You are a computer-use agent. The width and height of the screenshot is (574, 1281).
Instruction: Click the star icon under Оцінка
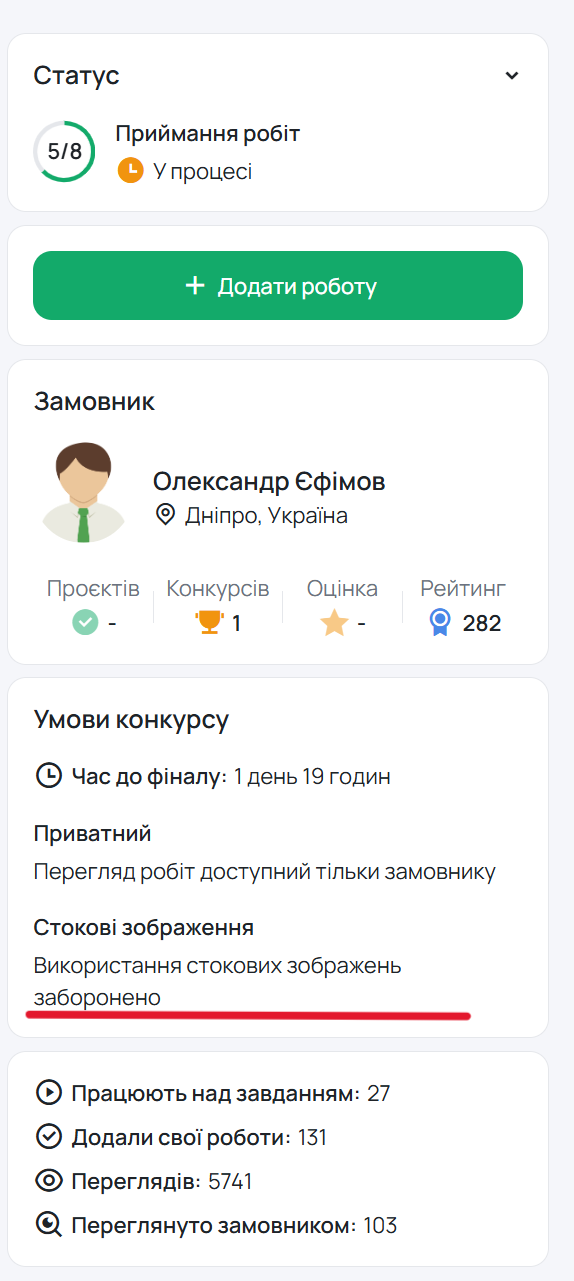pos(334,623)
